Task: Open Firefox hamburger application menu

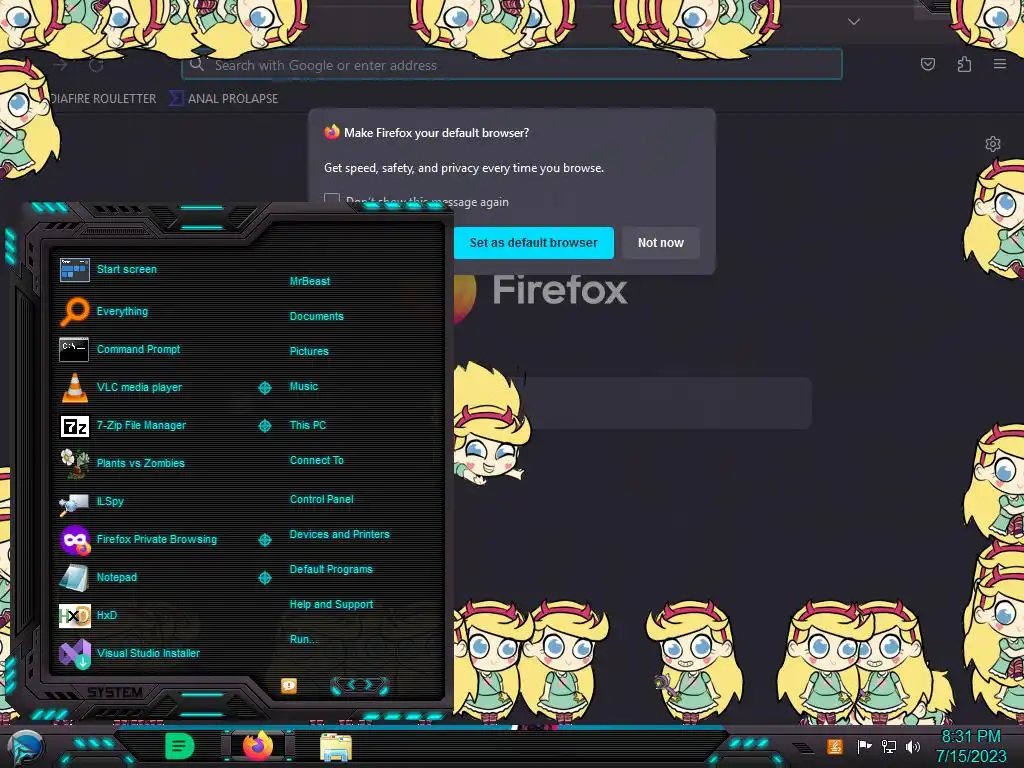Action: [x=1000, y=64]
